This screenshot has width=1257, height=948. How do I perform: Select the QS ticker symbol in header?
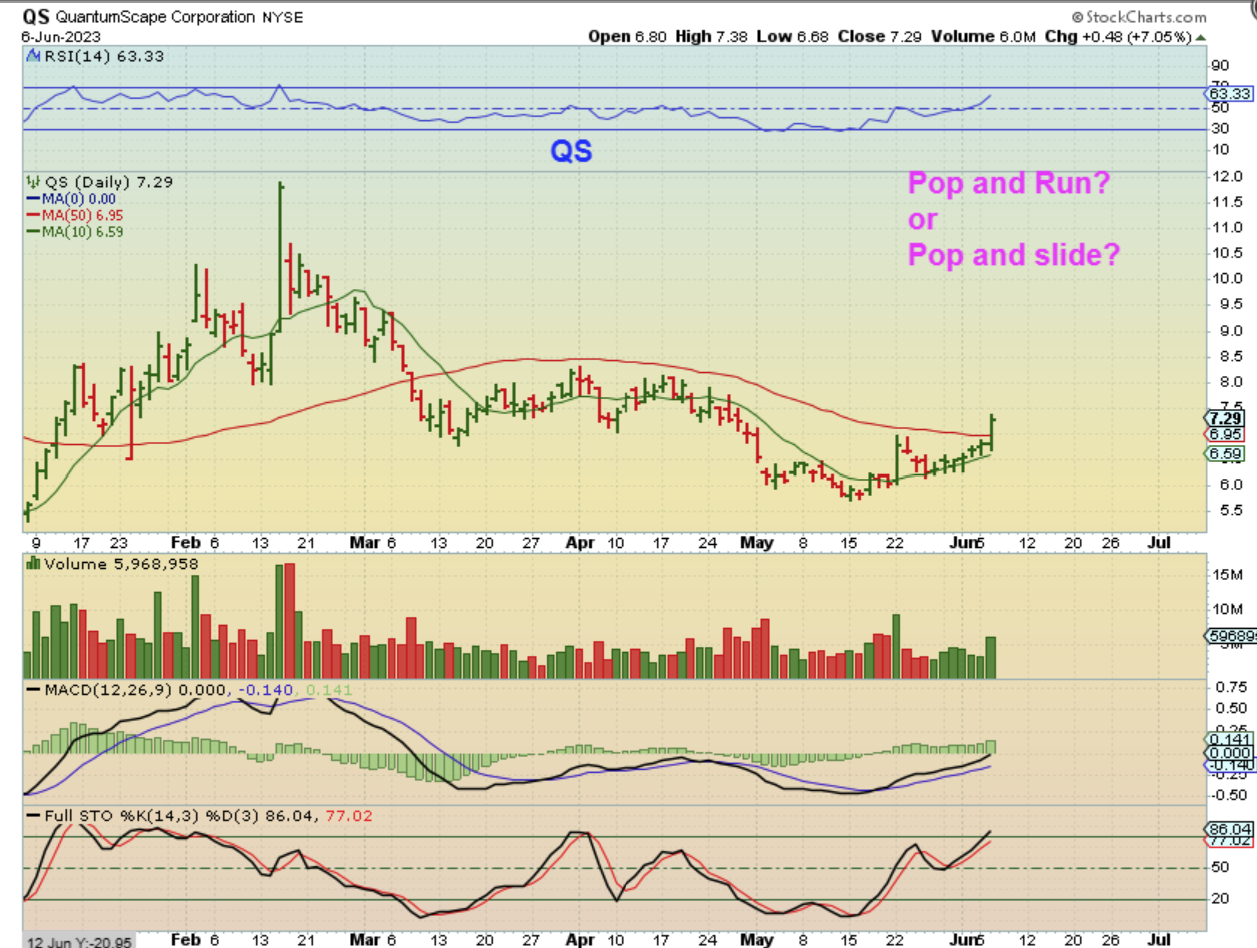point(35,17)
